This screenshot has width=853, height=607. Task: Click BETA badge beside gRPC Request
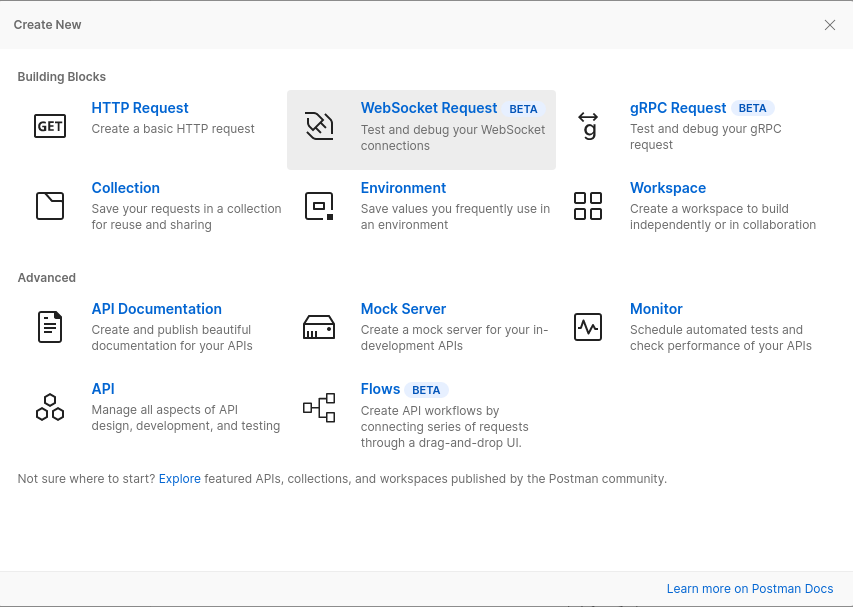[752, 108]
